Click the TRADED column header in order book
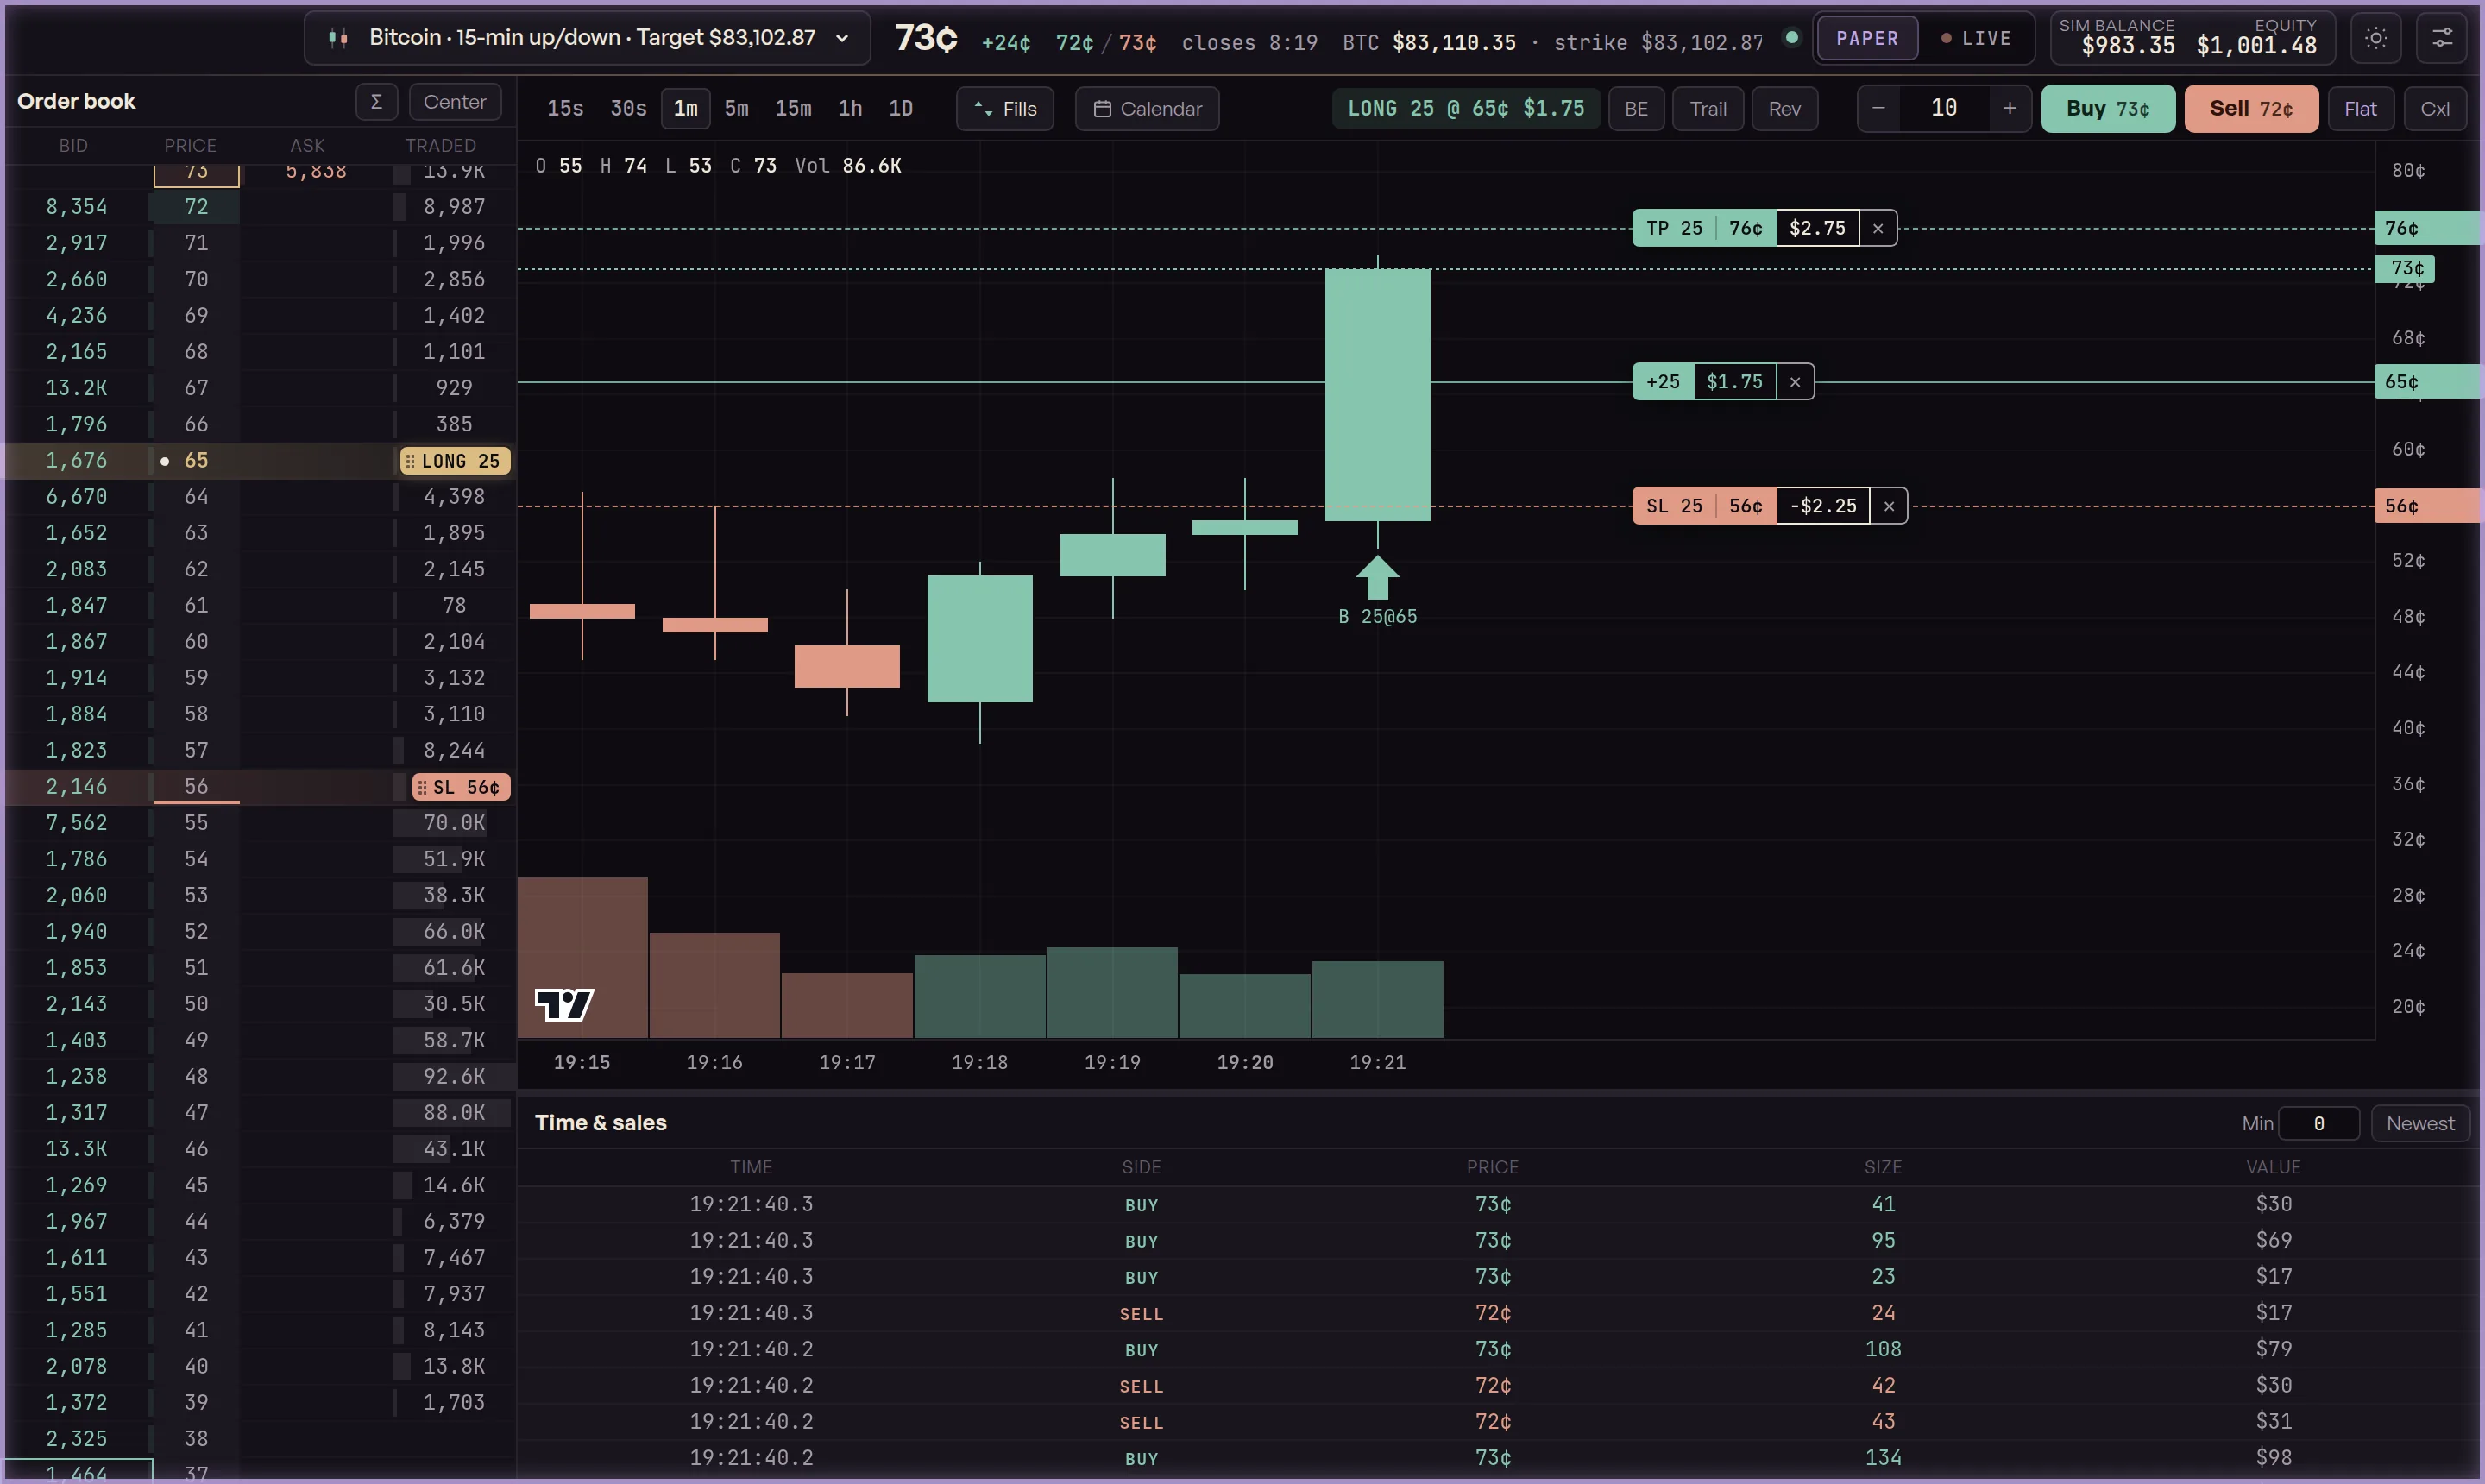The height and width of the screenshot is (1484, 2485). pyautogui.click(x=441, y=146)
